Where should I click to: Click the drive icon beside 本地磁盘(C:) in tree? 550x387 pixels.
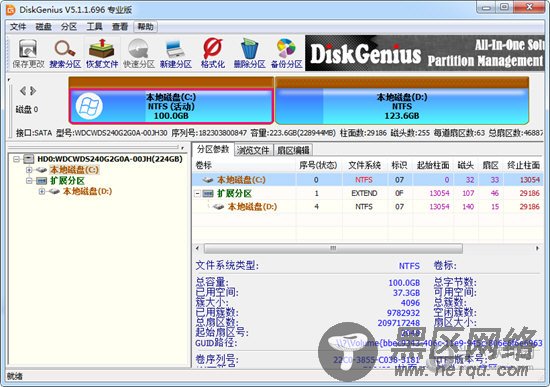tap(41, 170)
